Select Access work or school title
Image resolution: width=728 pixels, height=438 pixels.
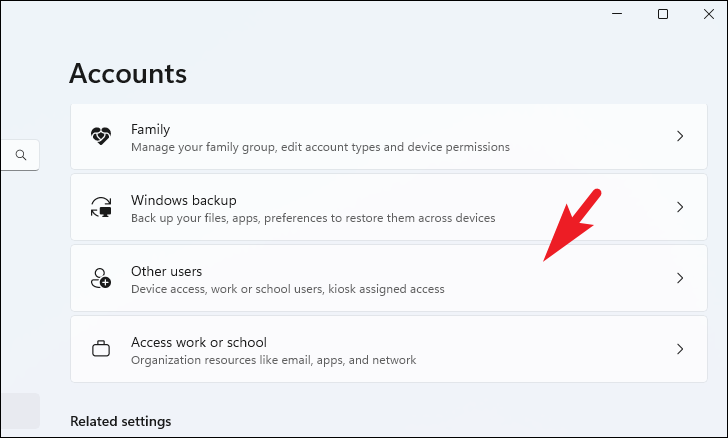click(199, 342)
